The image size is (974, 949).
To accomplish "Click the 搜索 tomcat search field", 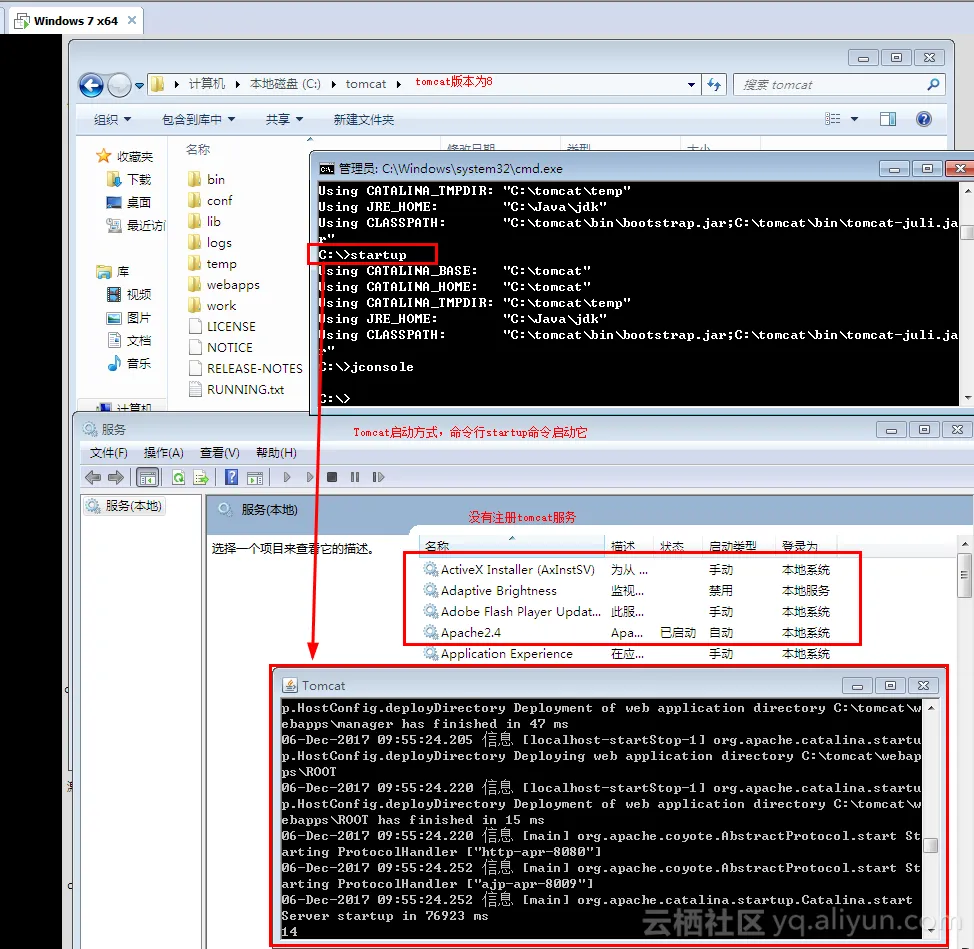I will (830, 85).
